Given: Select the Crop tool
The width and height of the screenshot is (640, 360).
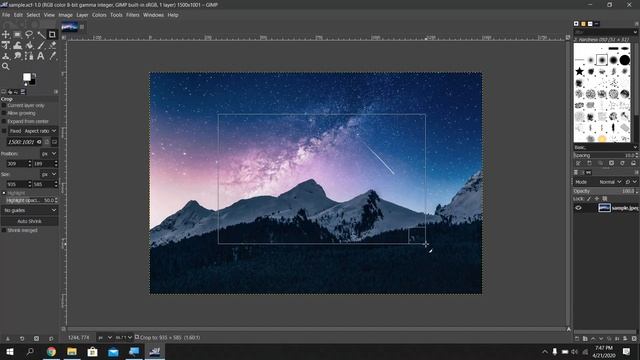Looking at the screenshot, I should coord(52,35).
